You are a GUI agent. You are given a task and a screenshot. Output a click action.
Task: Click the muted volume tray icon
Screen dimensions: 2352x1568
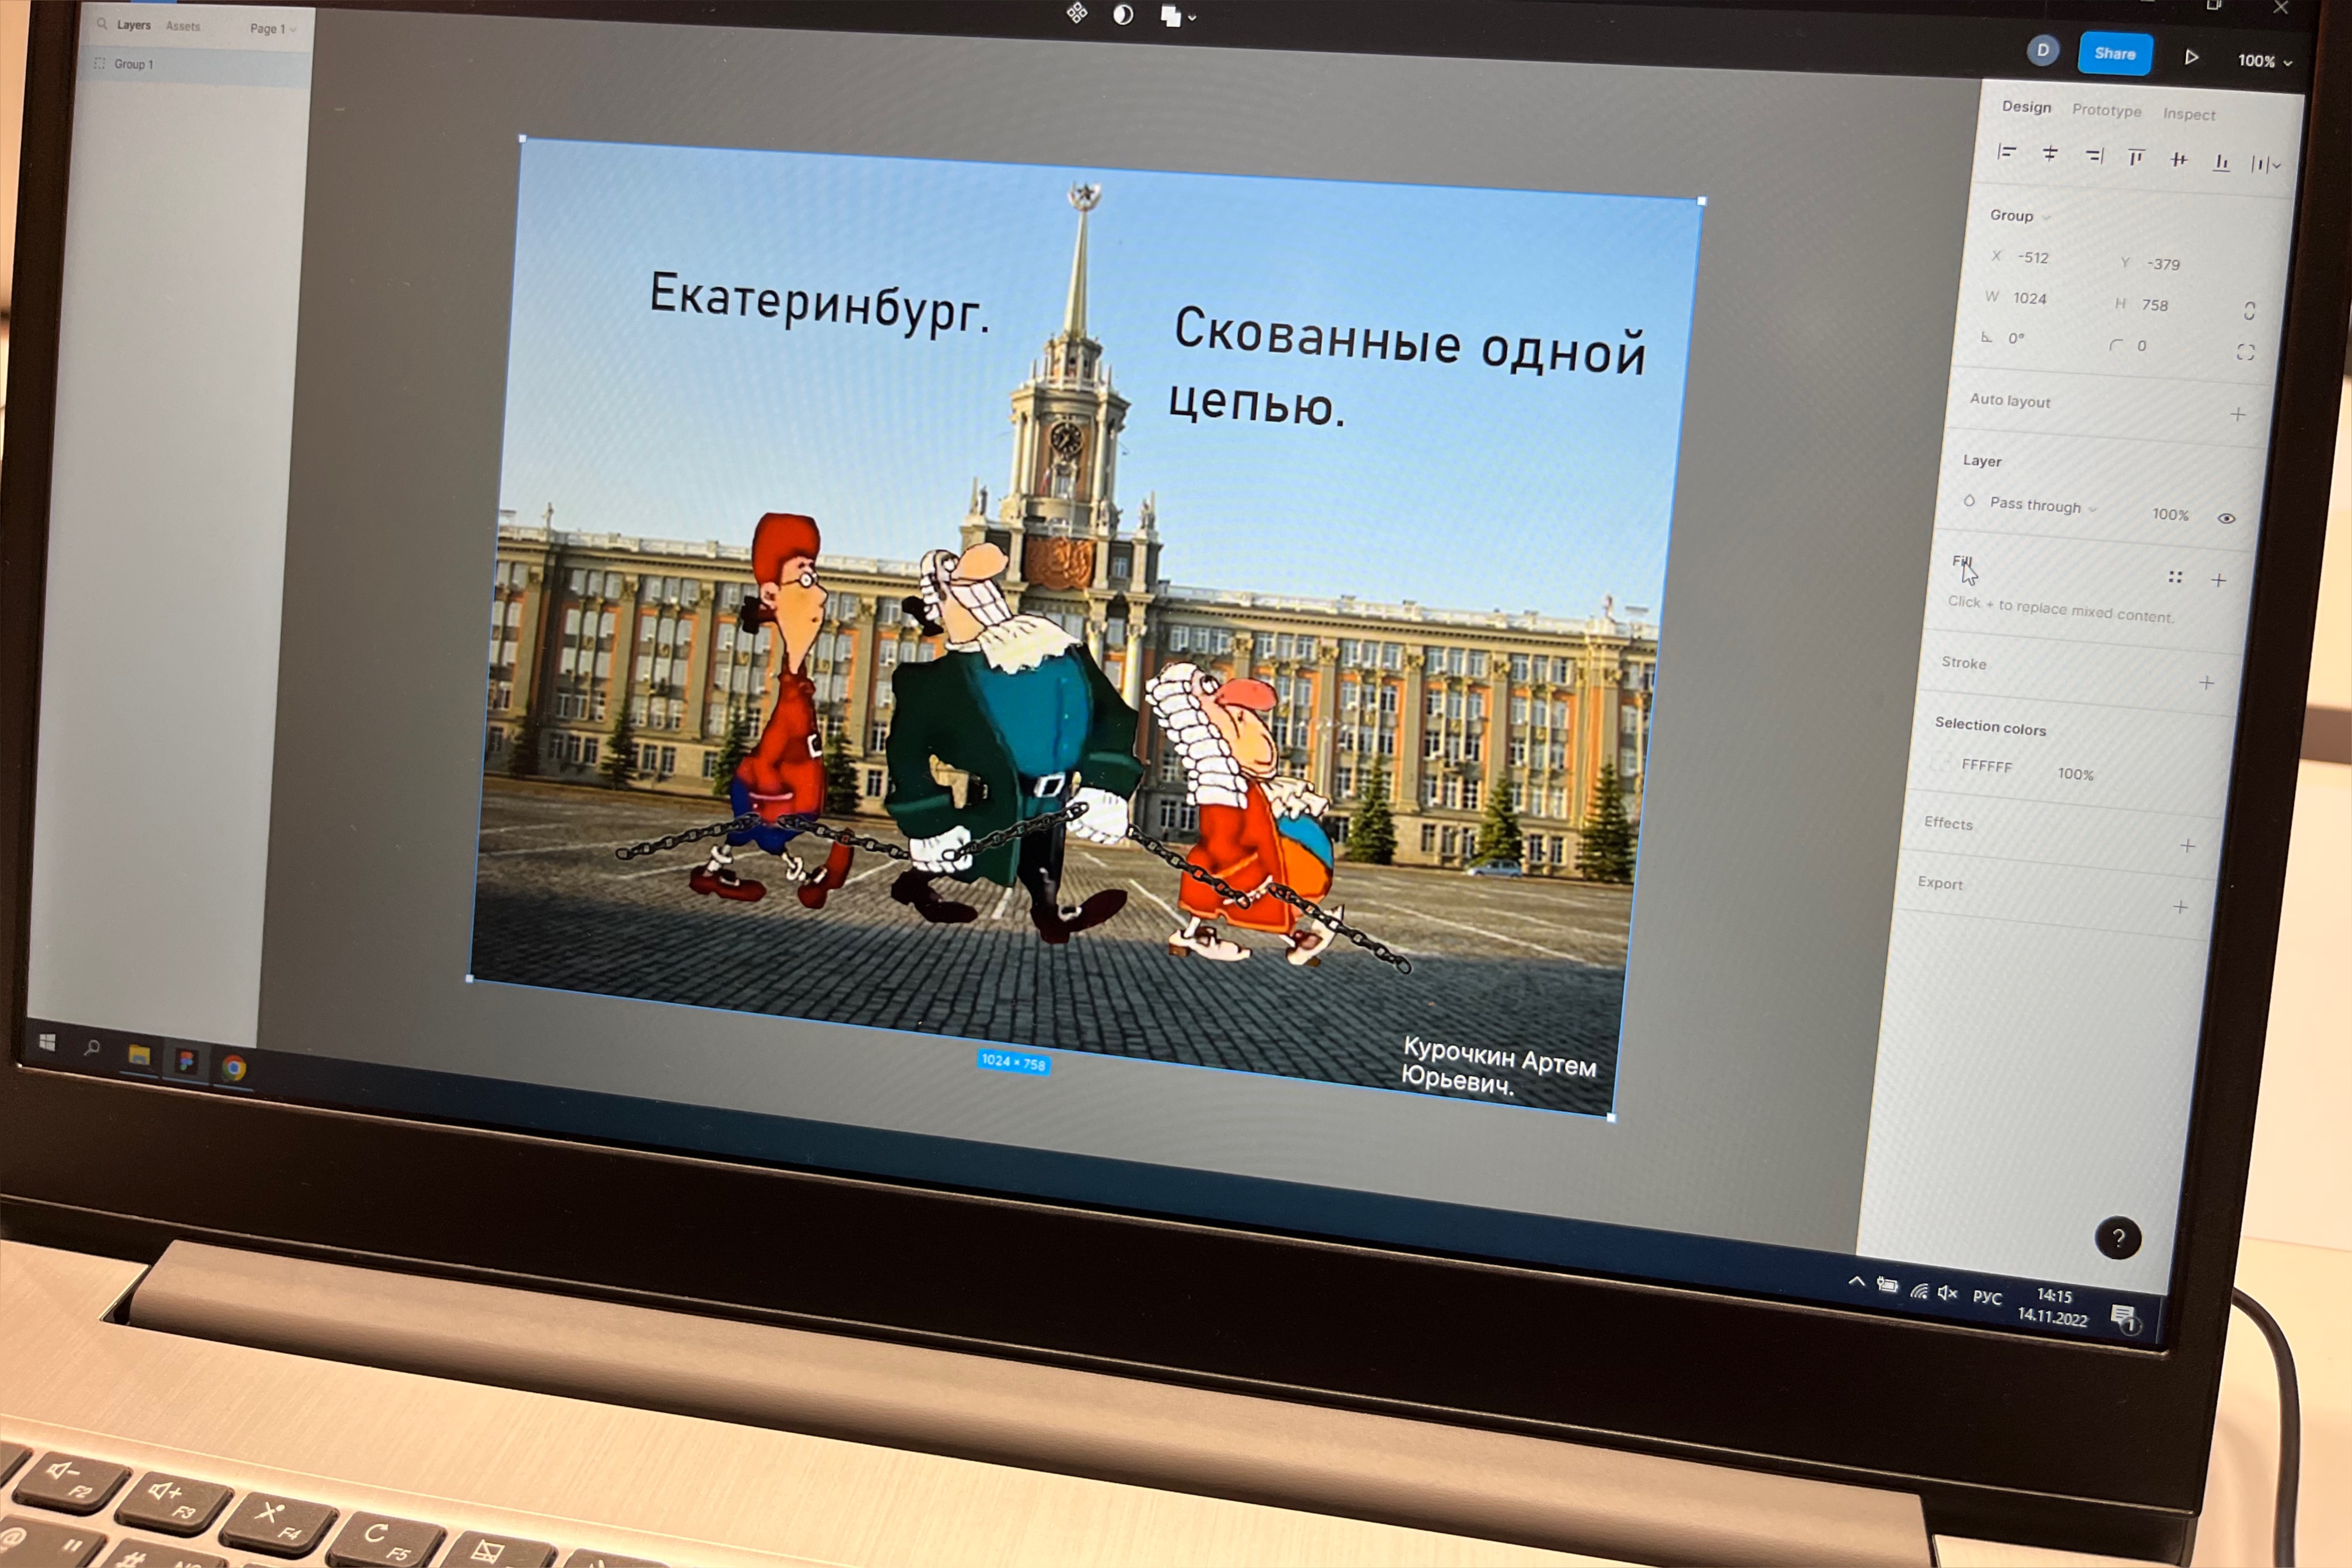click(1947, 1293)
